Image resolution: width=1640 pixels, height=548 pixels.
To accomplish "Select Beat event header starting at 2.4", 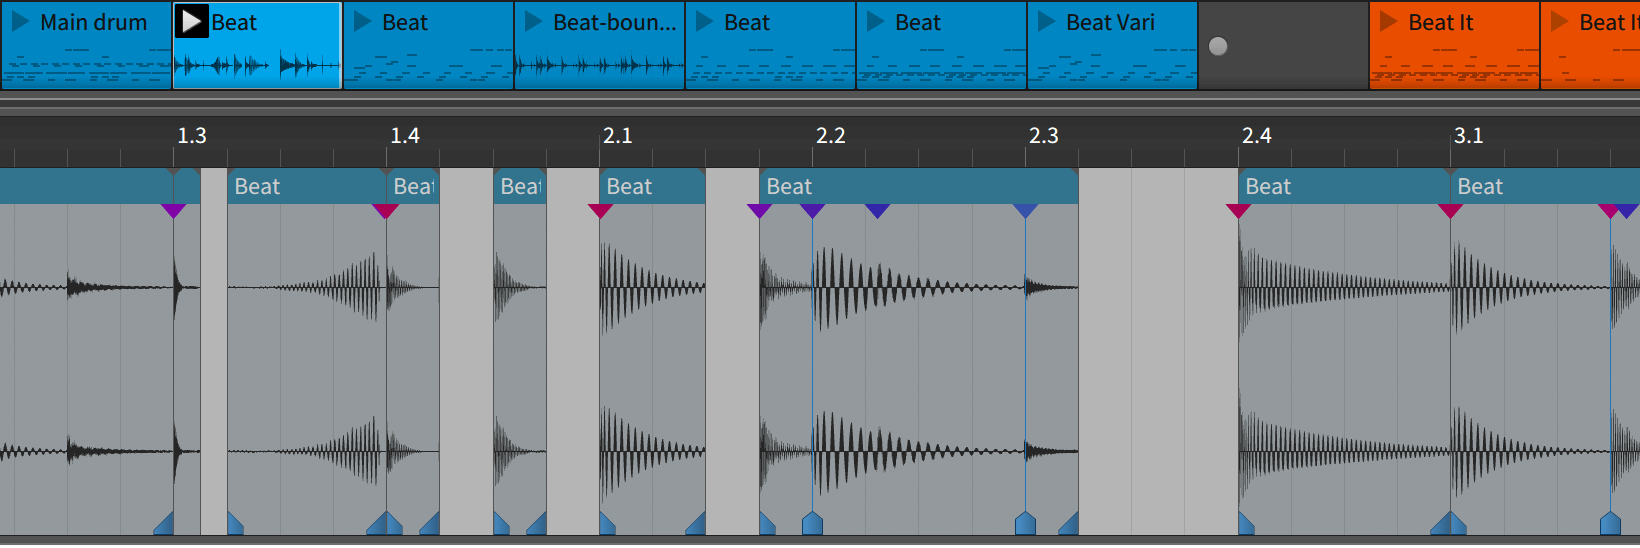I will tap(1344, 186).
